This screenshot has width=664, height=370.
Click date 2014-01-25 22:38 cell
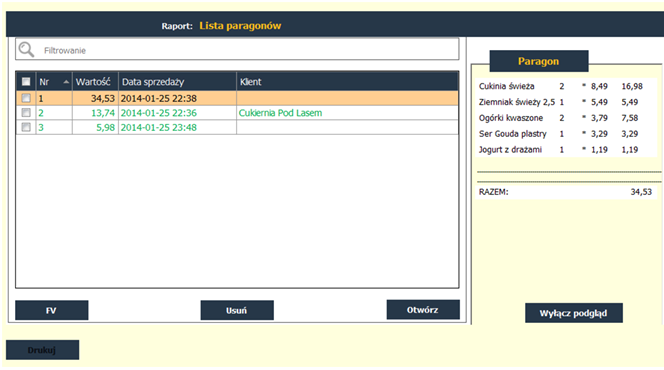coord(159,98)
